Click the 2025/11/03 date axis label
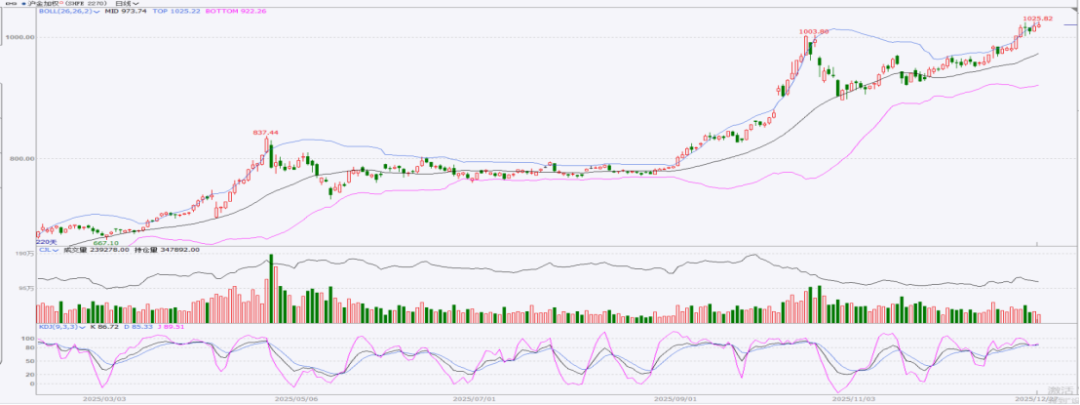 pos(853,398)
